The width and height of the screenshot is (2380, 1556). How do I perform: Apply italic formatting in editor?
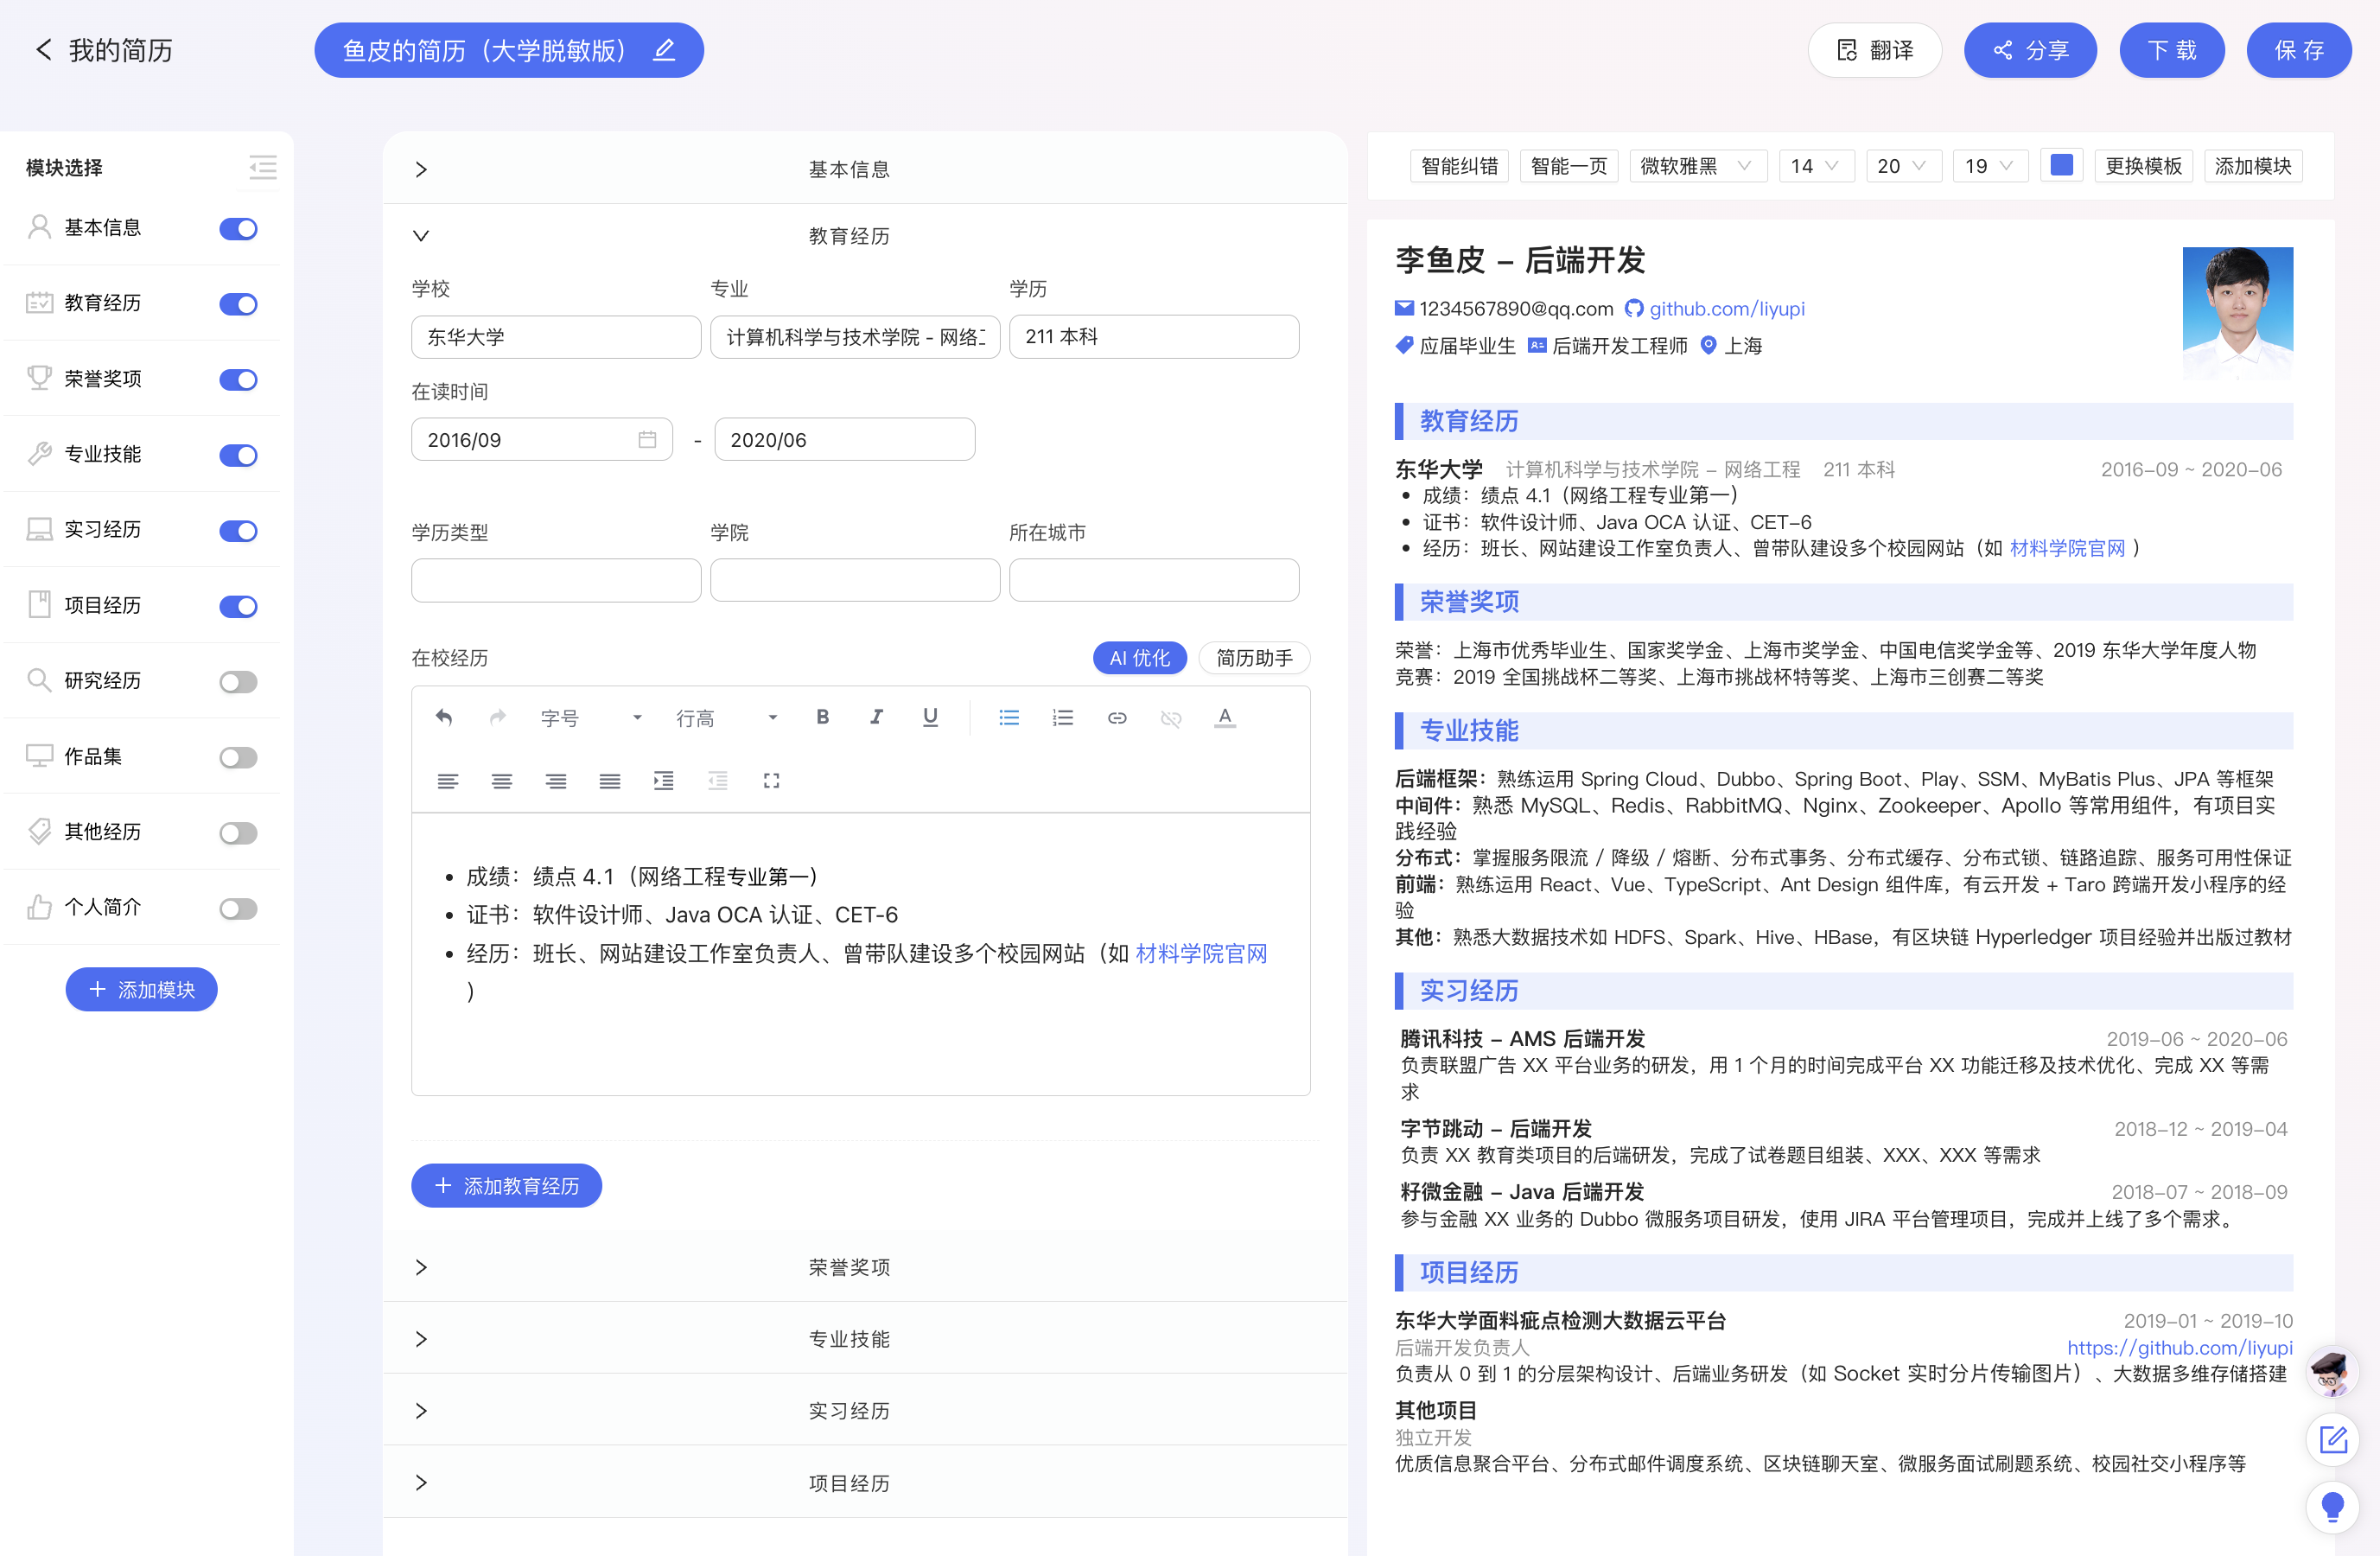tap(876, 717)
